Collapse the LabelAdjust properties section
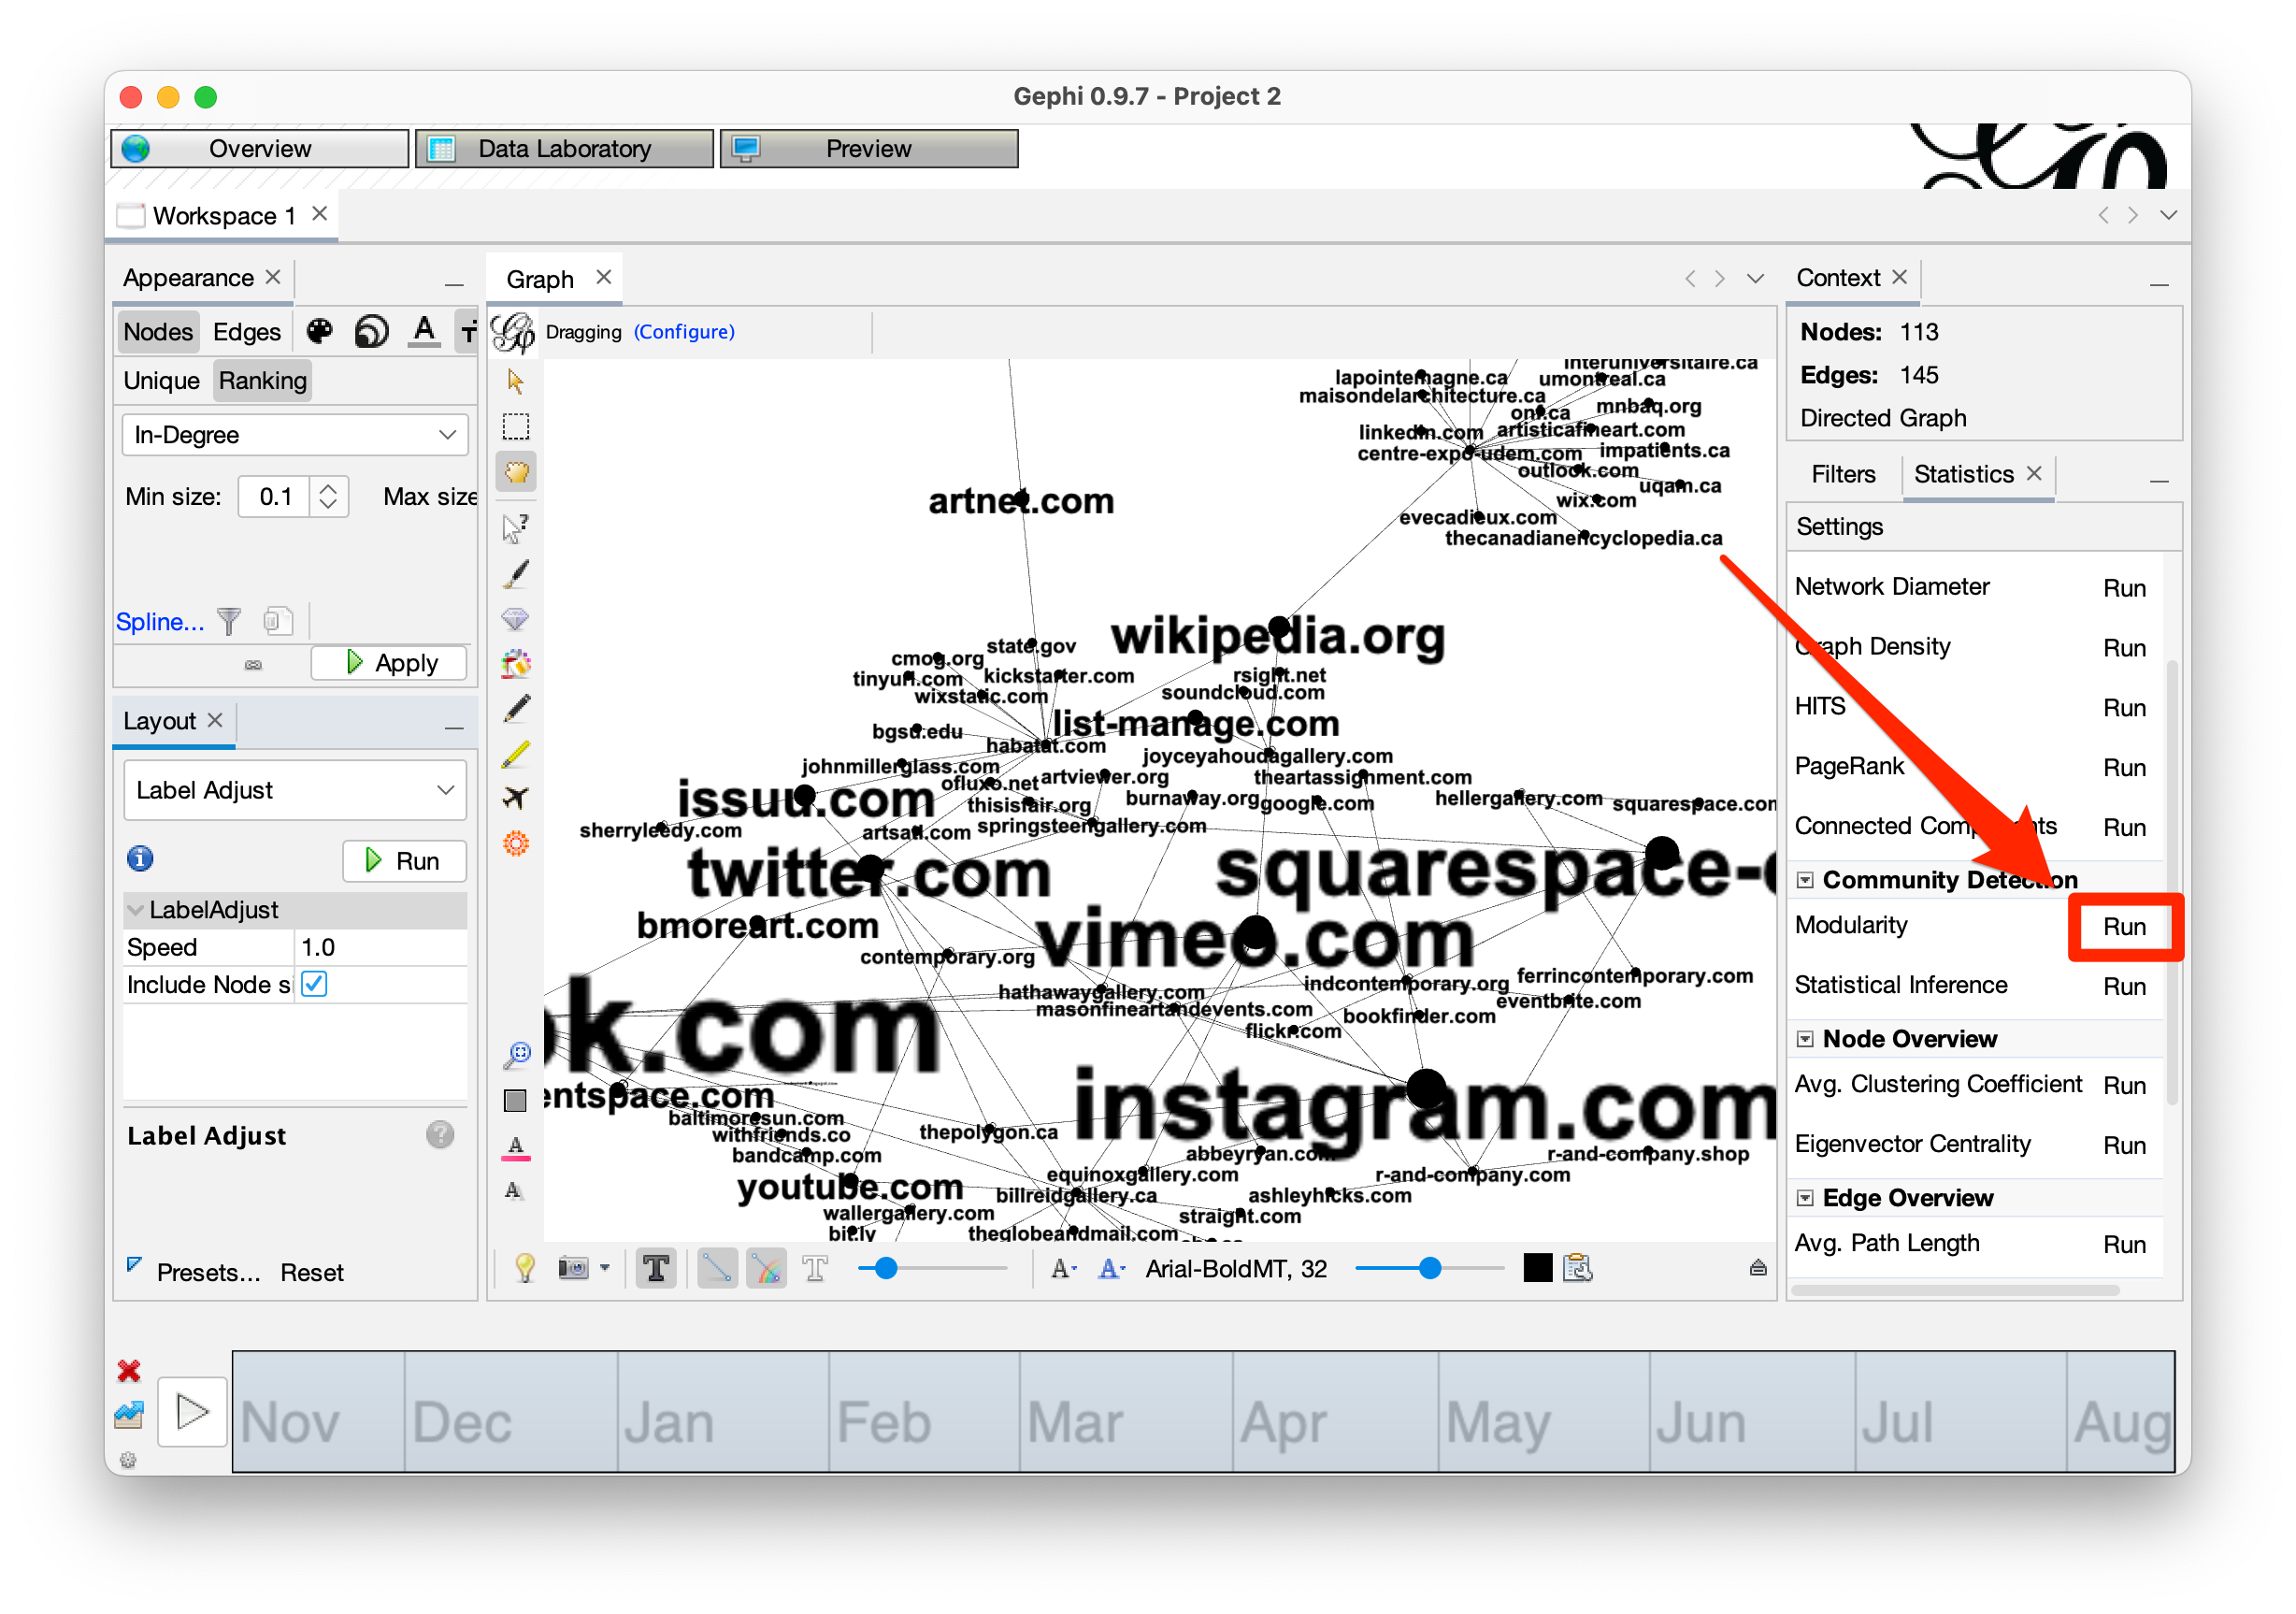Screen dimensions: 2296x1614 [135, 910]
